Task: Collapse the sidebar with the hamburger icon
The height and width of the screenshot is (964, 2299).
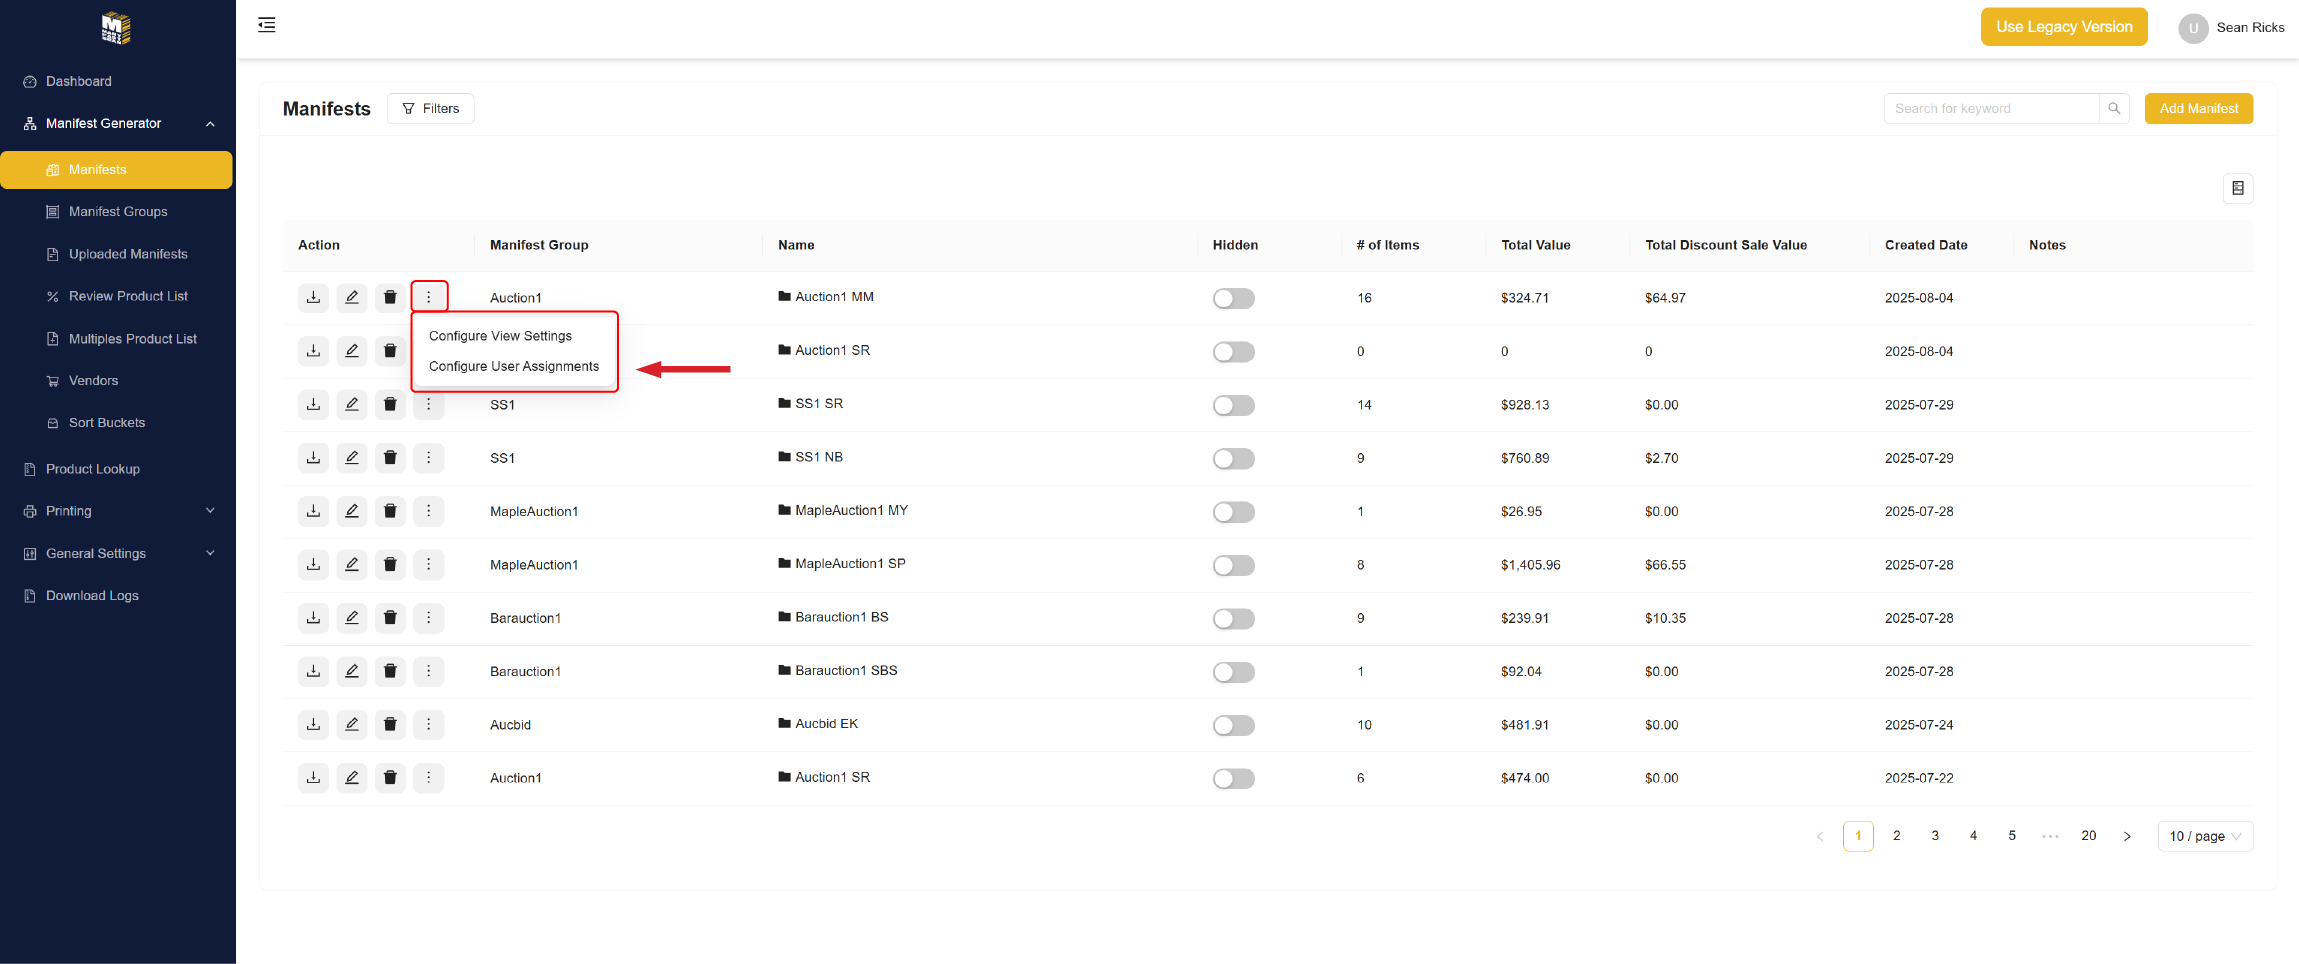Action: click(267, 25)
